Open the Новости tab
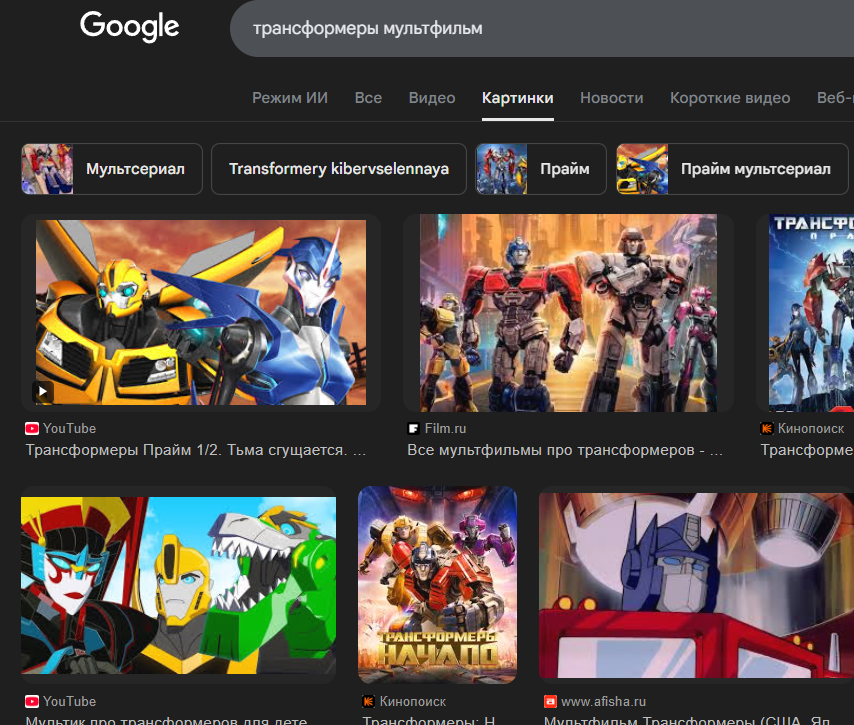Image resolution: width=854 pixels, height=725 pixels. (612, 98)
